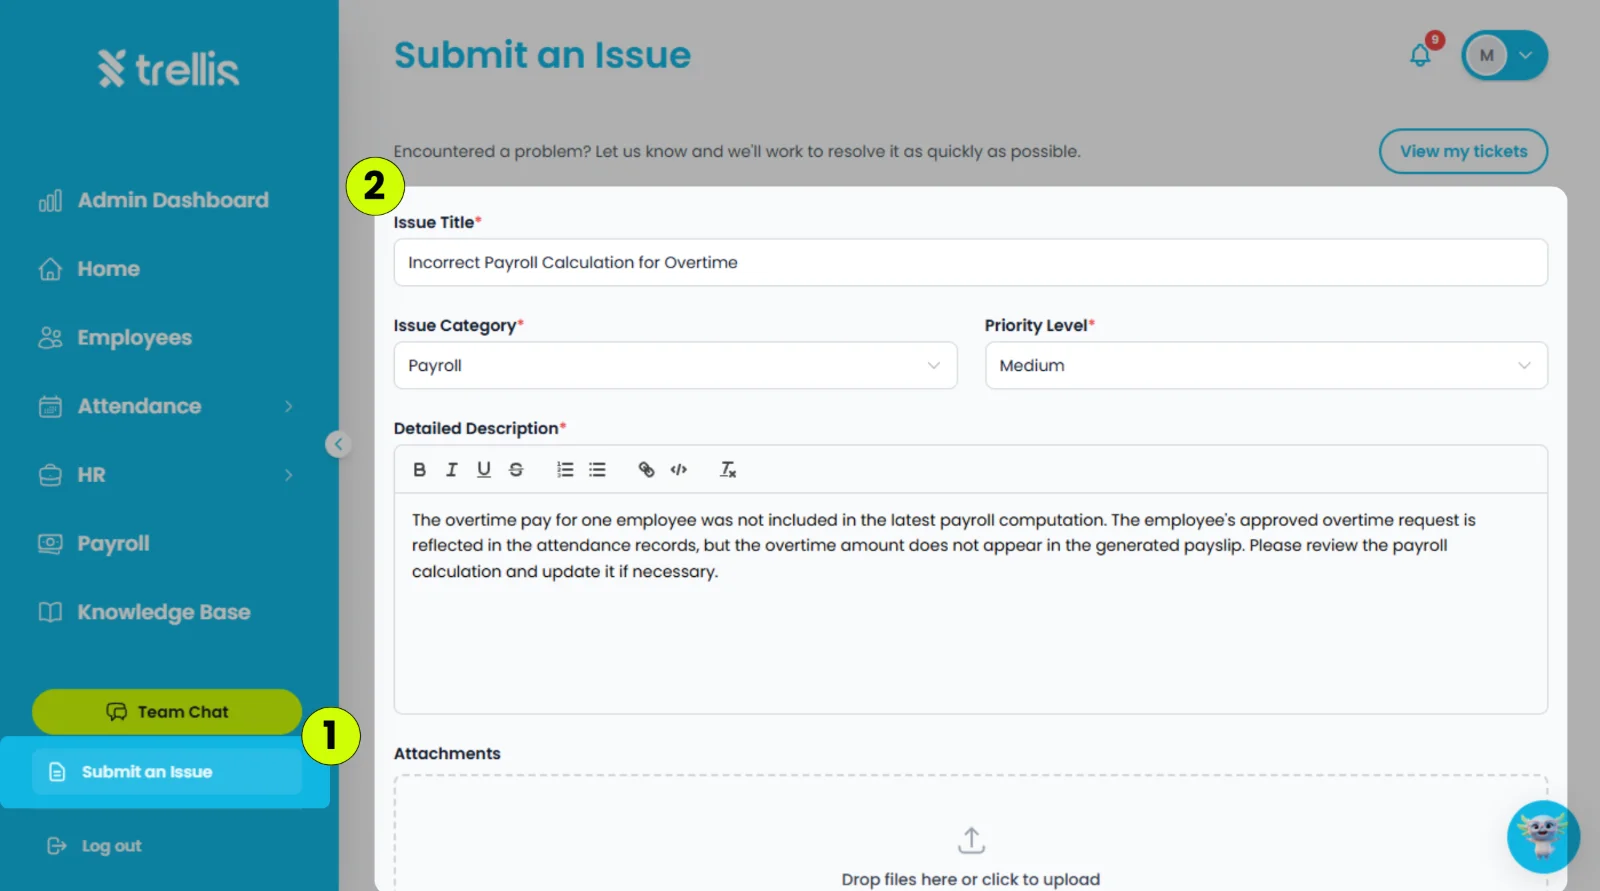Insert a link in description editor
1600x891 pixels.
click(646, 469)
